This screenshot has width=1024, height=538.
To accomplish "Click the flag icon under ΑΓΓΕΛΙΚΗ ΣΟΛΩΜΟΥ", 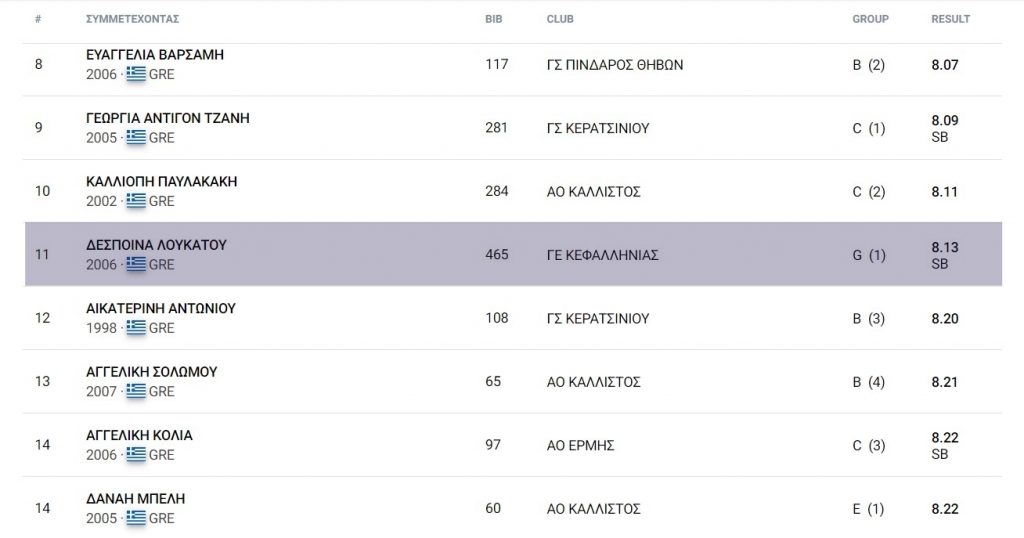I will pos(136,390).
